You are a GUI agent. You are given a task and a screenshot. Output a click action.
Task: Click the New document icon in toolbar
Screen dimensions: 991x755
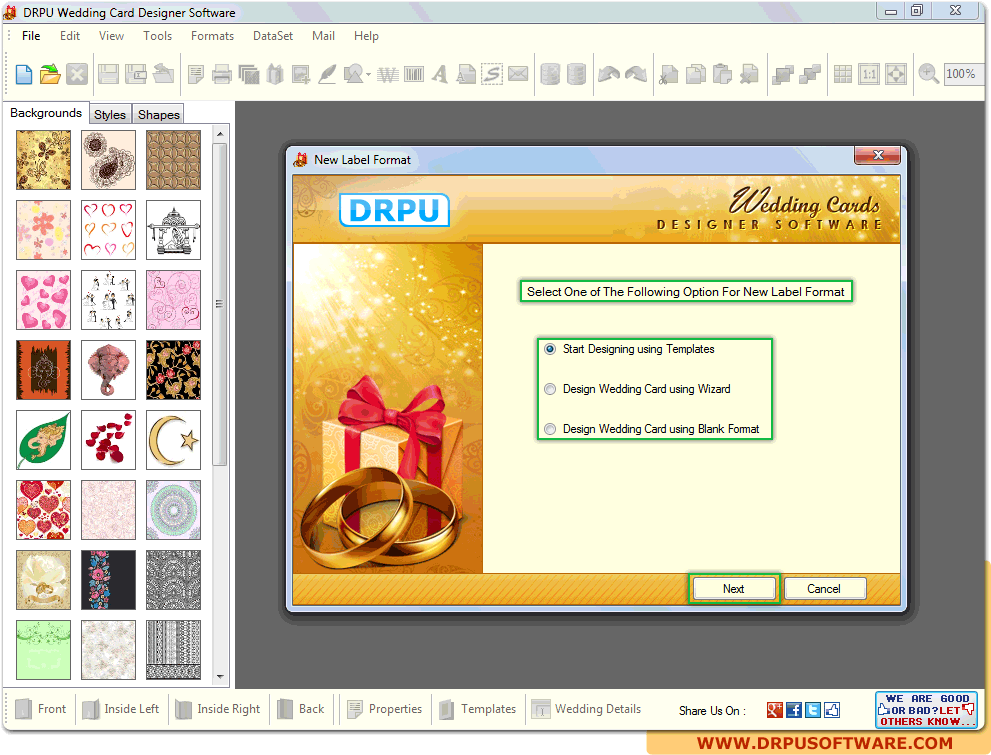click(x=24, y=74)
